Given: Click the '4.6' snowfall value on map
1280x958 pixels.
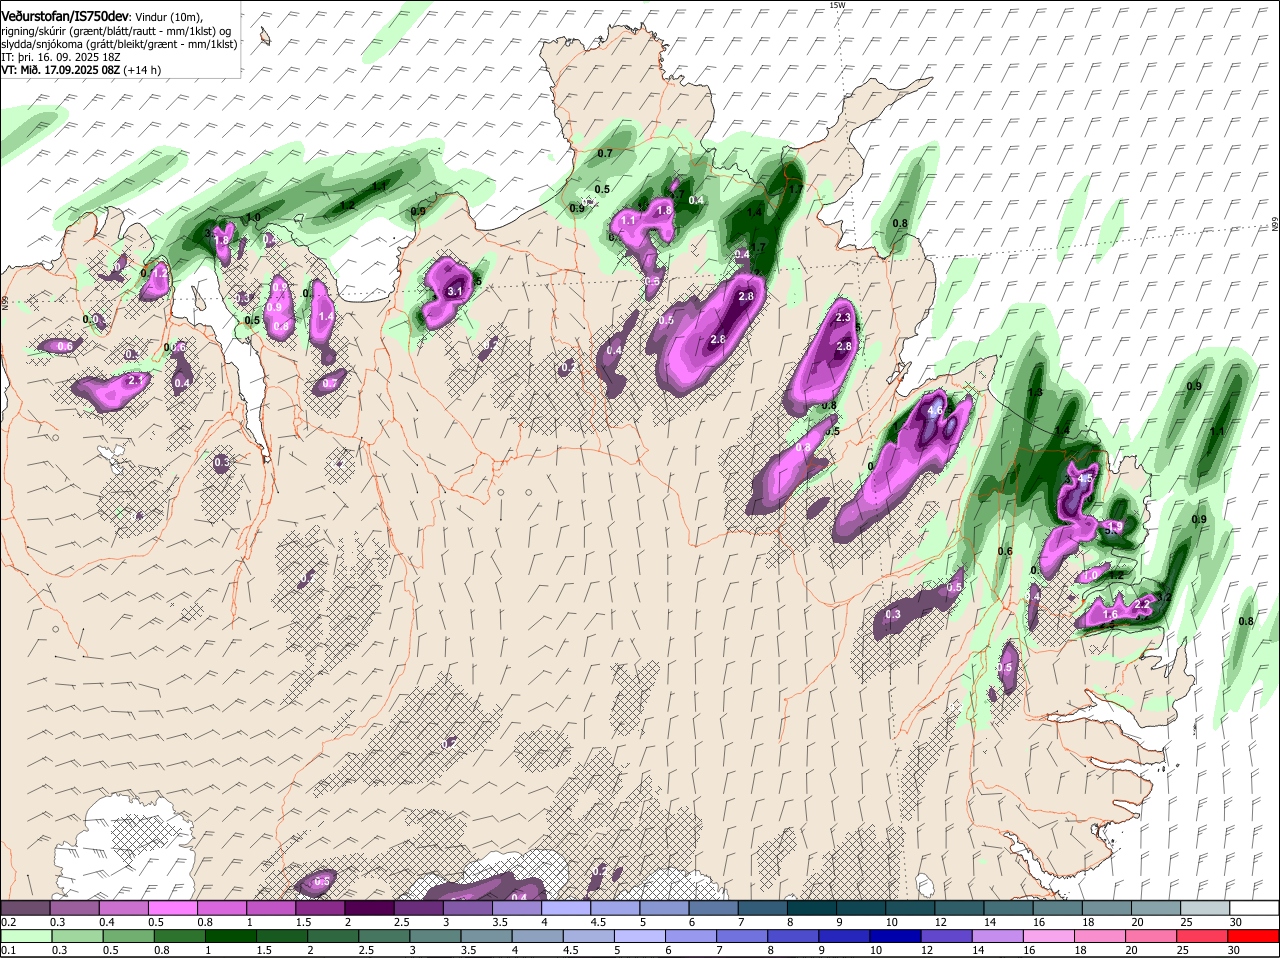Looking at the screenshot, I should pyautogui.click(x=936, y=410).
